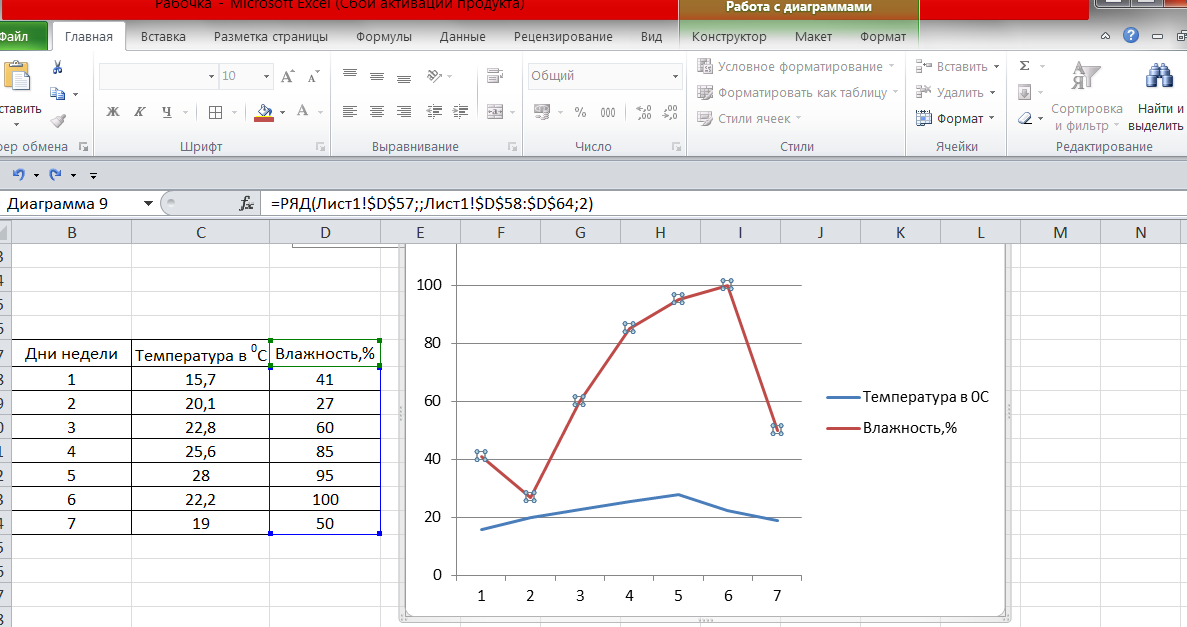Click the Undo arrow in quick access bar

point(18,174)
